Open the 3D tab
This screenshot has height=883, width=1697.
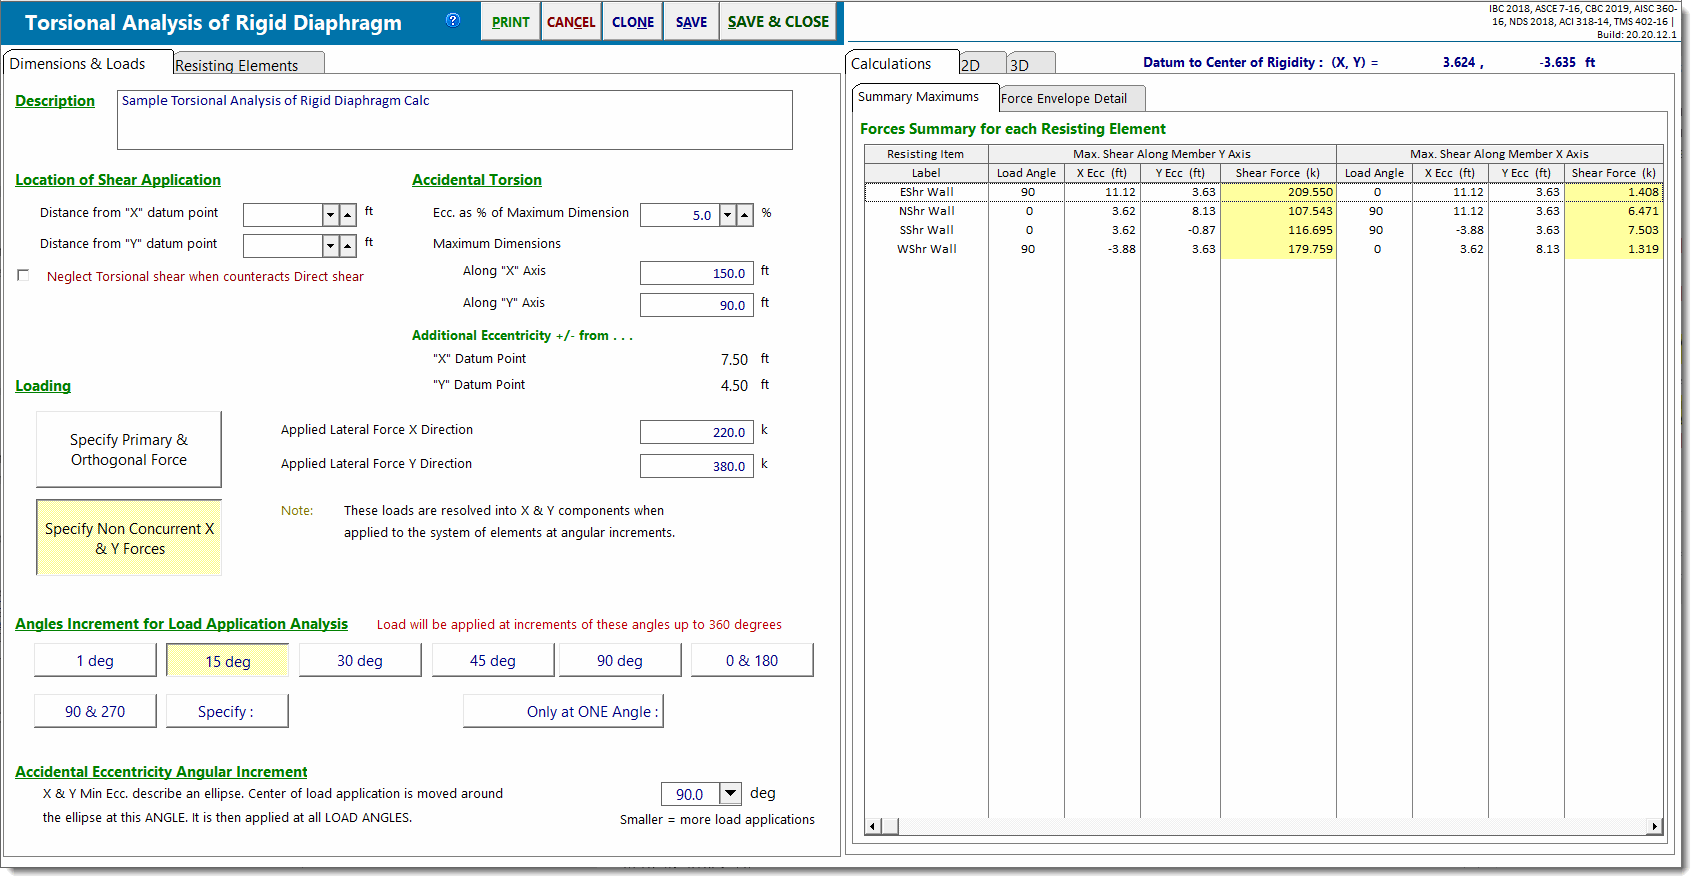pos(1031,64)
